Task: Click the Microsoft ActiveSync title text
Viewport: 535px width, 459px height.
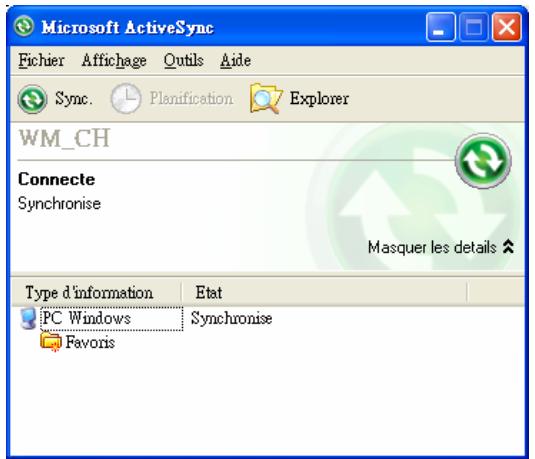Action: [x=128, y=27]
